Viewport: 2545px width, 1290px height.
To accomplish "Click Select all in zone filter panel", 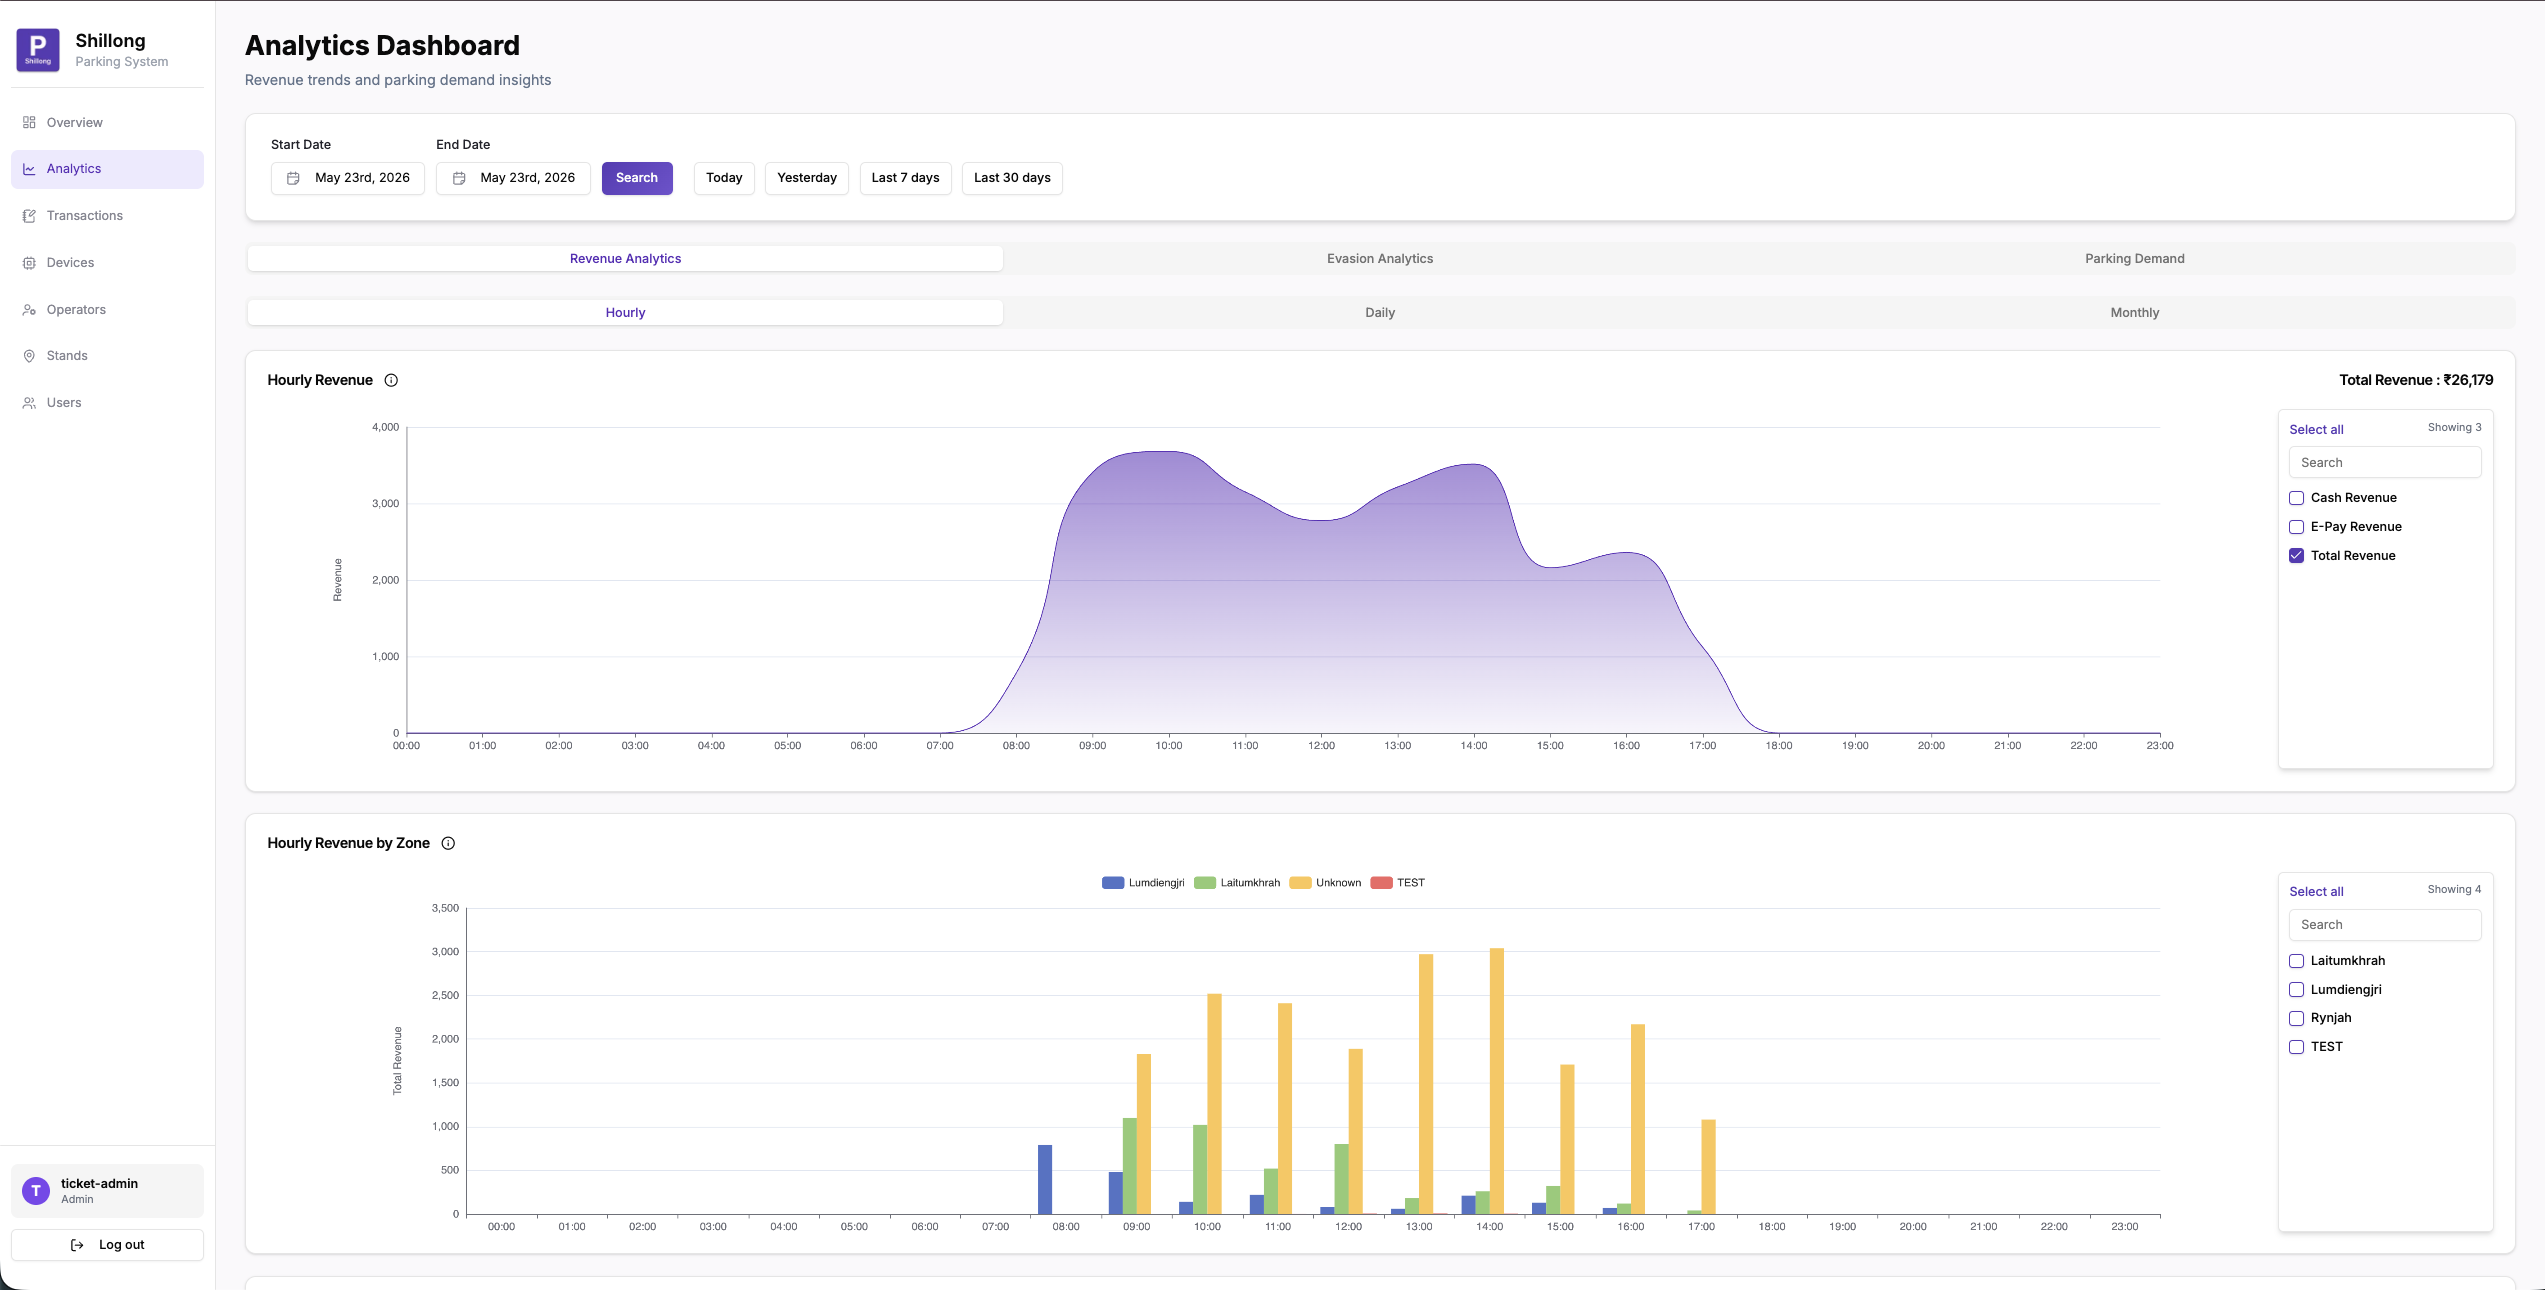I will click(x=2316, y=891).
